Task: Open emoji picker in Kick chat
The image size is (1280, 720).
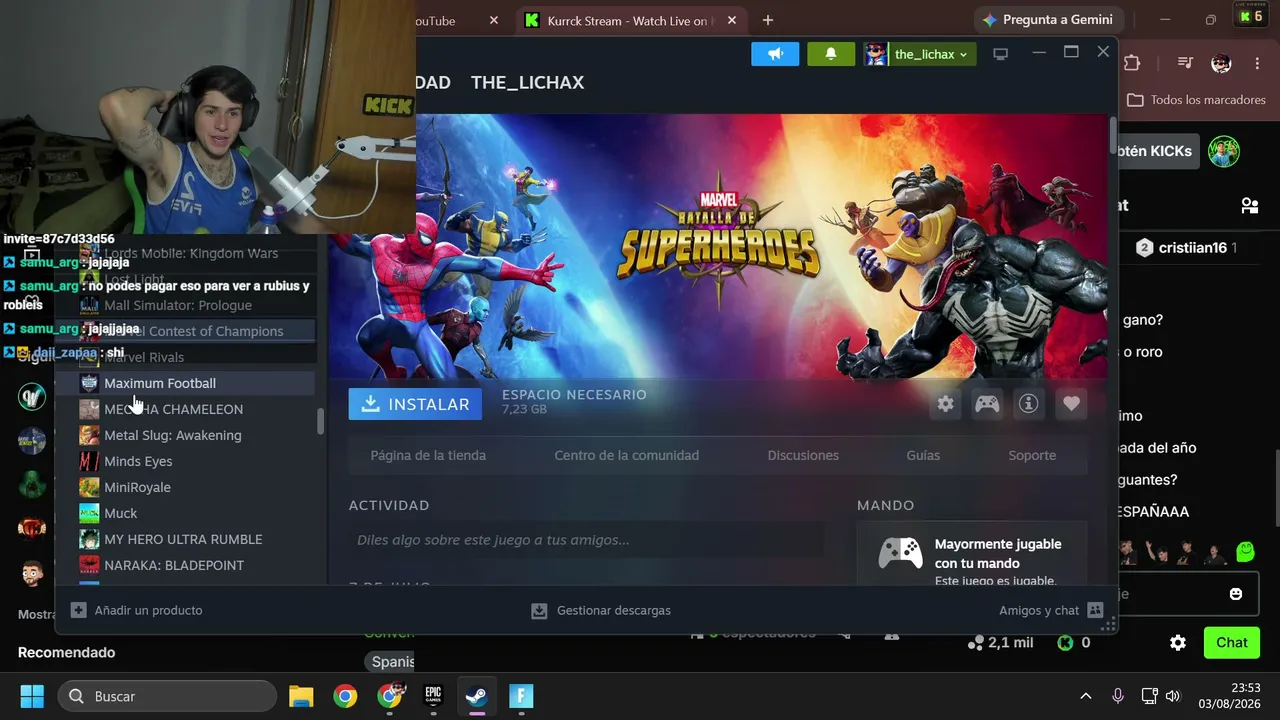Action: coord(1236,594)
